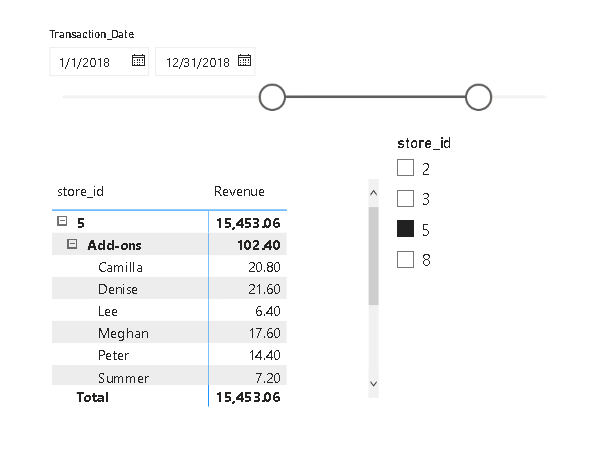589x450 pixels.
Task: Click Camilla's revenue value 20.80
Action: [x=264, y=267]
